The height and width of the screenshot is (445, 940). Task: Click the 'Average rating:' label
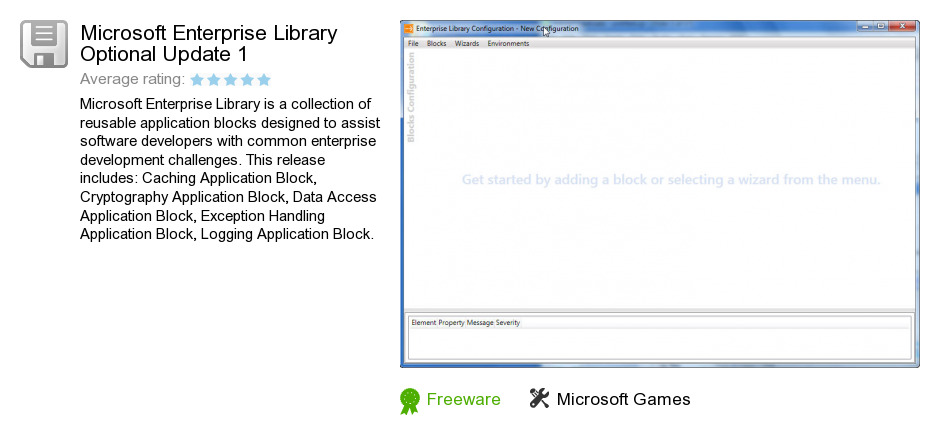(132, 79)
